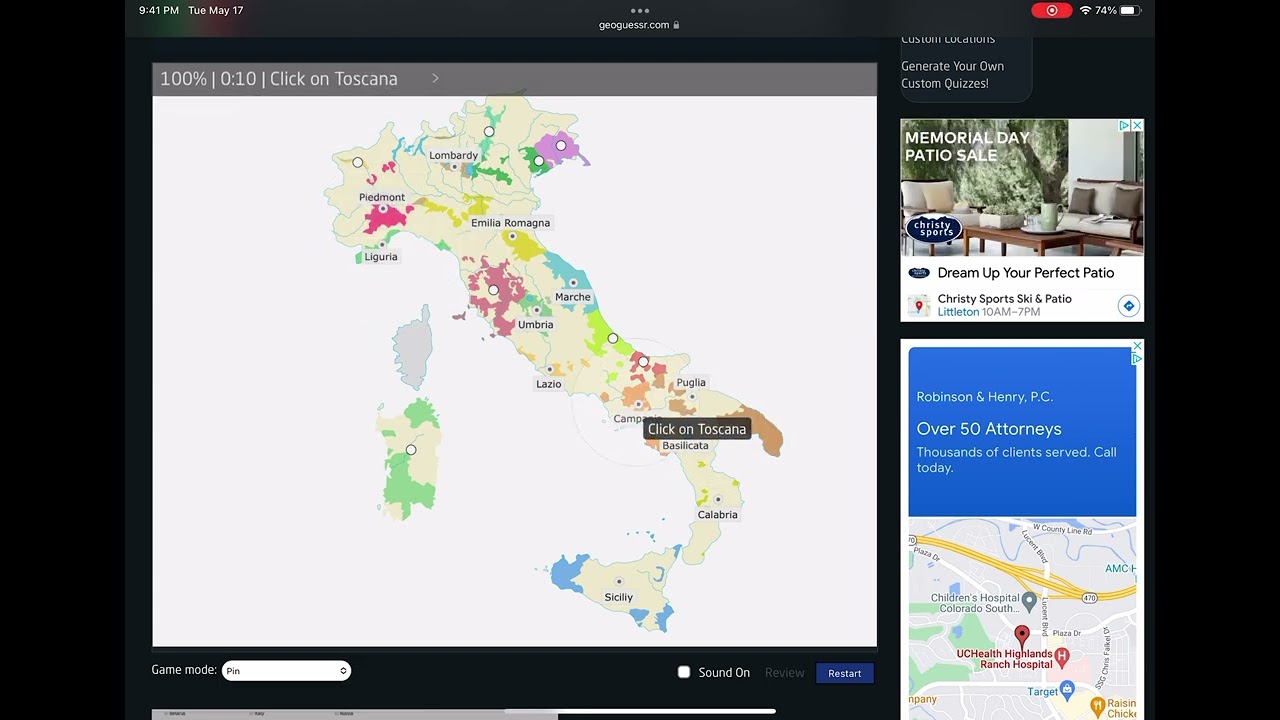Tap the three-dot multitasking menu at top
The width and height of the screenshot is (1280, 720).
point(640,11)
